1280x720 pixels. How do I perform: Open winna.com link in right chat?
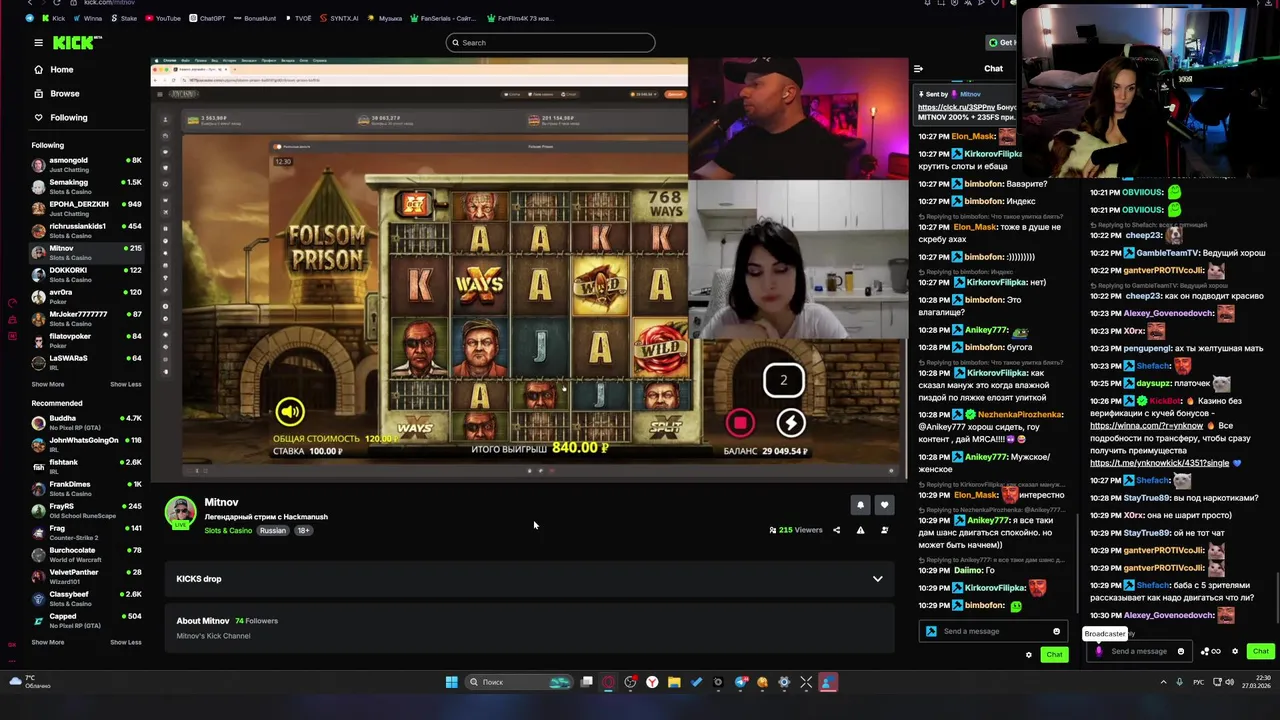point(1146,426)
